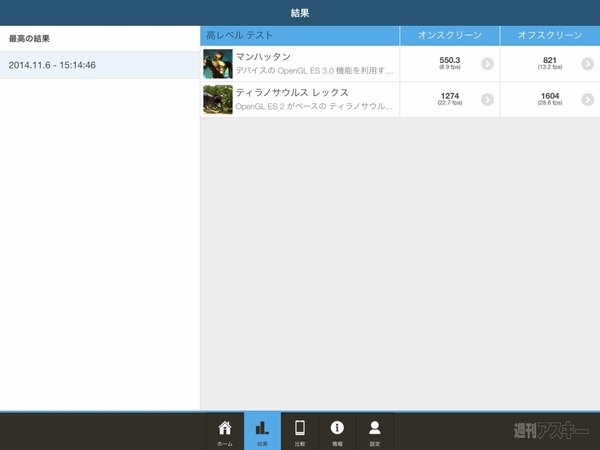Screen dimensions: 600x450
Task: Expand T-Rex offscreen result arrow
Action: [587, 99]
